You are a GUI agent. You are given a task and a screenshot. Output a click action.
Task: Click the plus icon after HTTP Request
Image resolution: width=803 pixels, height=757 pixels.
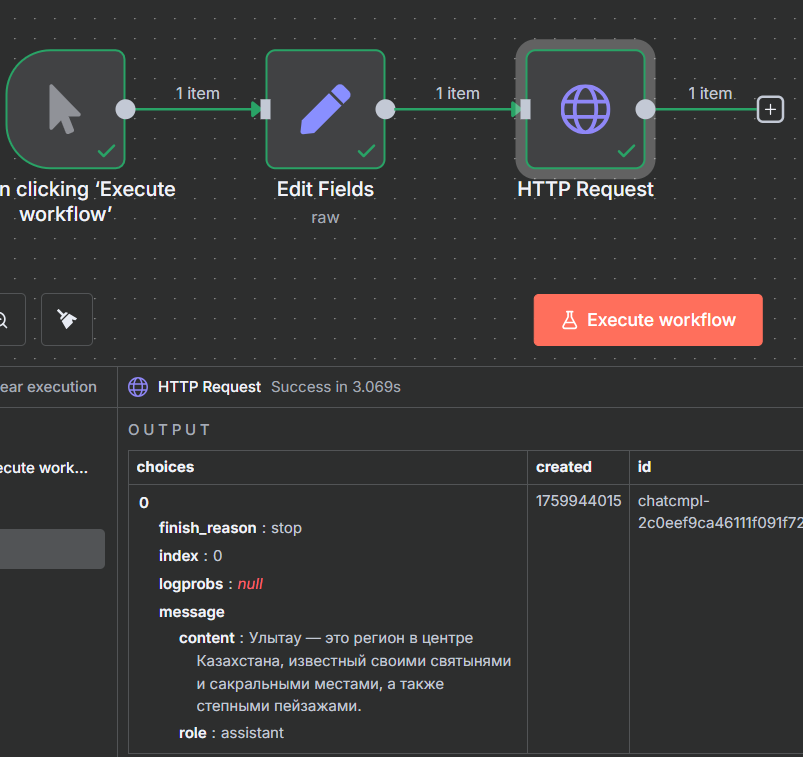[770, 110]
